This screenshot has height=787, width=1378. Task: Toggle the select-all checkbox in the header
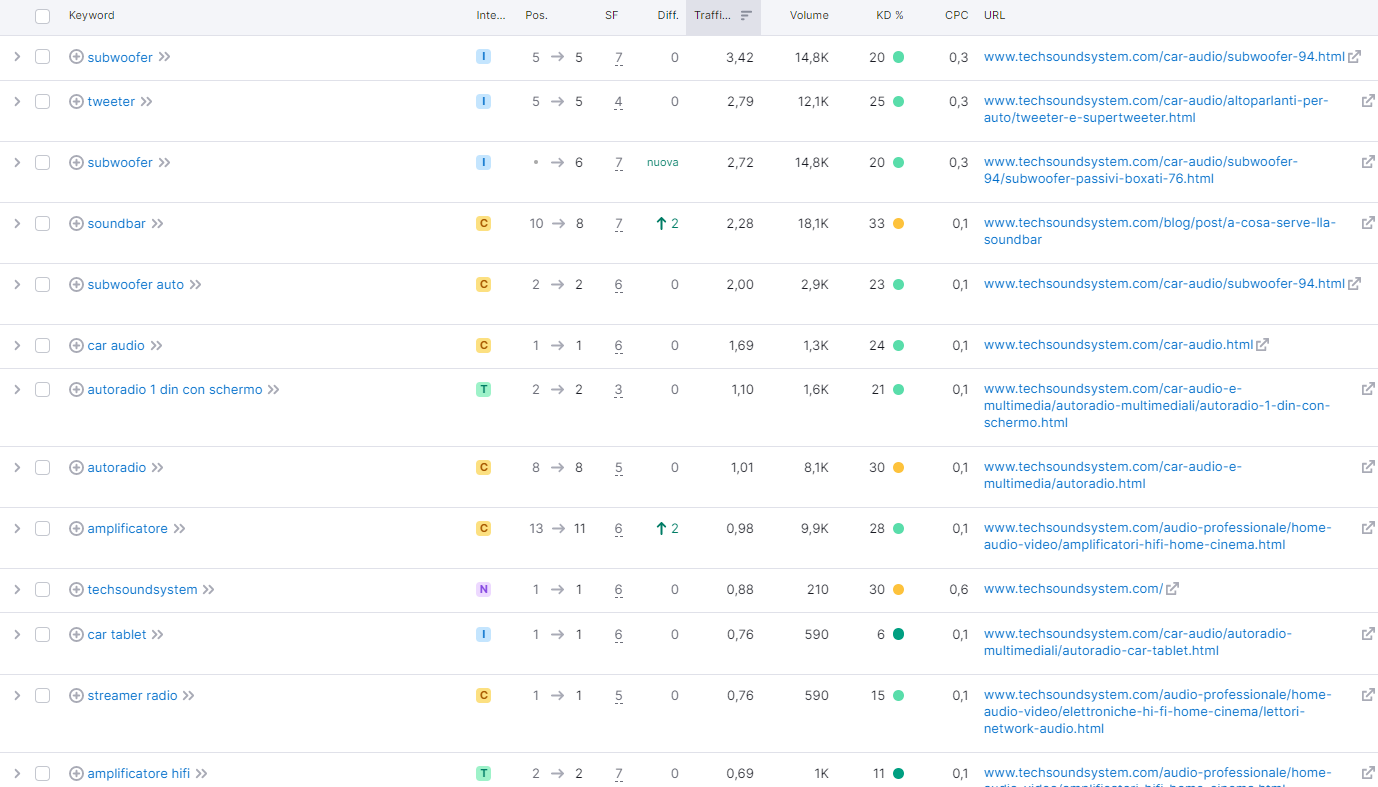coord(42,16)
